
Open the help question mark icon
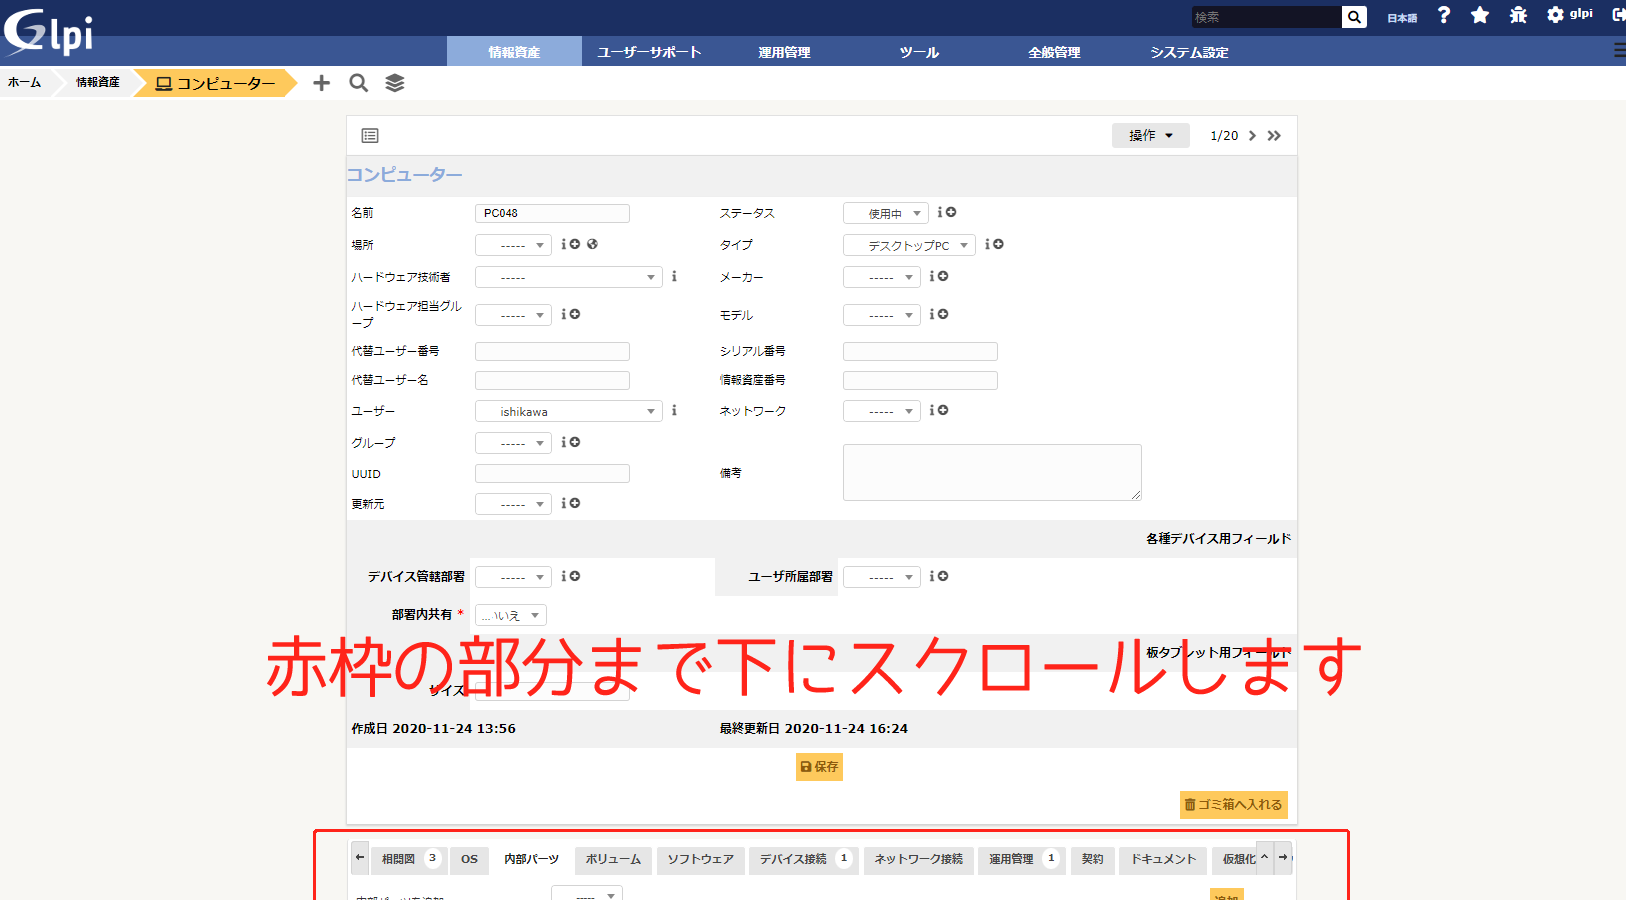(x=1443, y=15)
